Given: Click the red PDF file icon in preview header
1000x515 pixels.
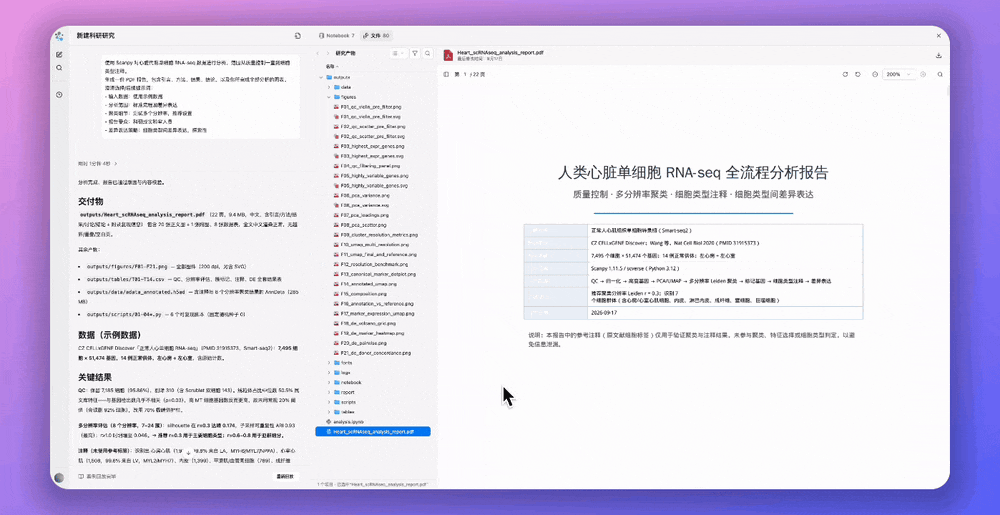Looking at the screenshot, I should [449, 55].
